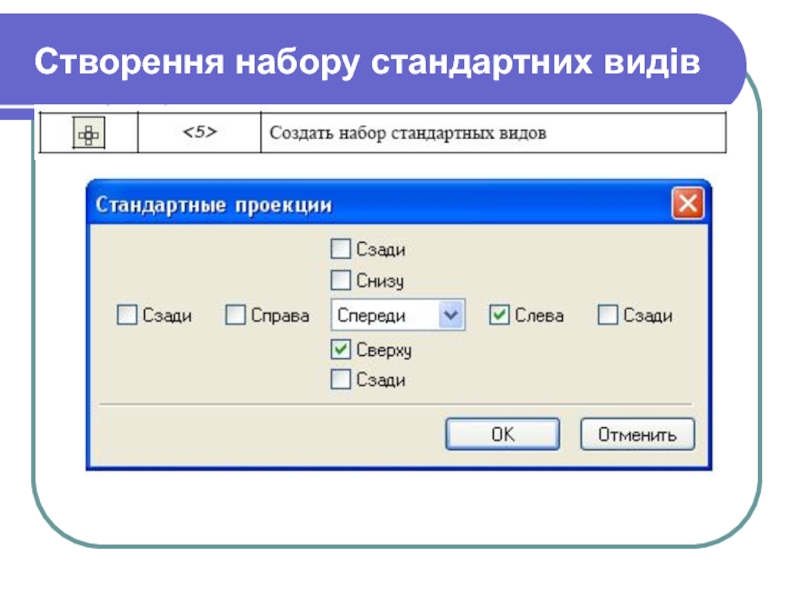Image resolution: width=800 pixels, height=600 pixels.
Task: Check the Снизу projection checkbox
Action: tap(341, 281)
